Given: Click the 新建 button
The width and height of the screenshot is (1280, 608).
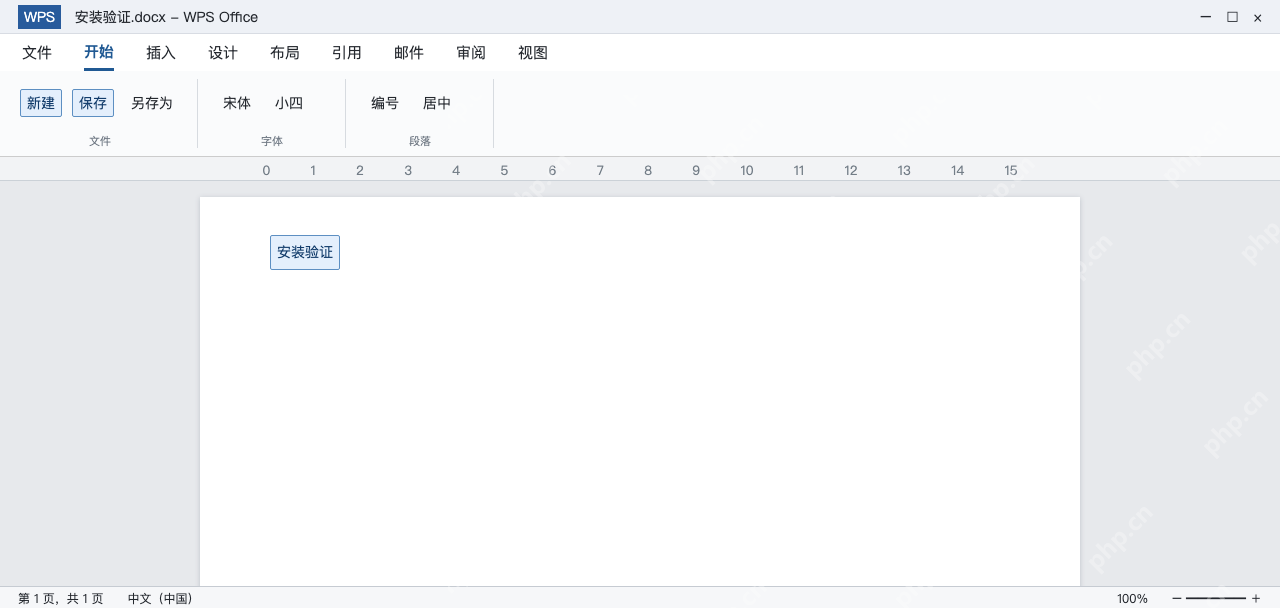Looking at the screenshot, I should (41, 103).
